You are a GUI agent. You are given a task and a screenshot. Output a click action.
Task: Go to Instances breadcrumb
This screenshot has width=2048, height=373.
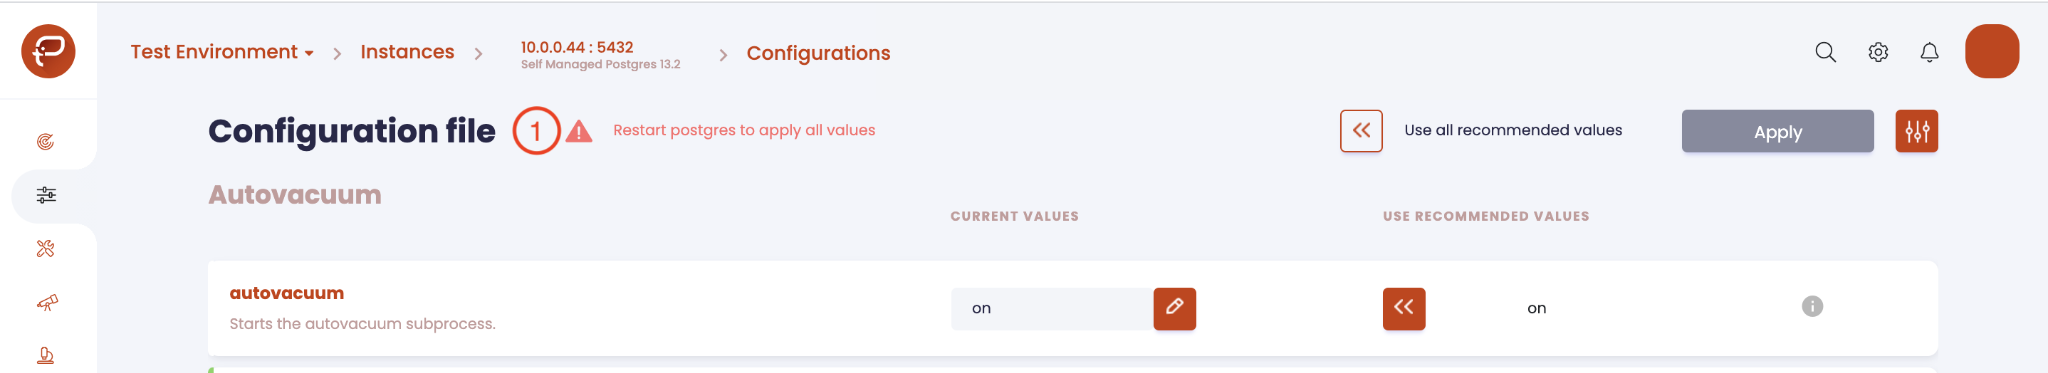tap(407, 52)
